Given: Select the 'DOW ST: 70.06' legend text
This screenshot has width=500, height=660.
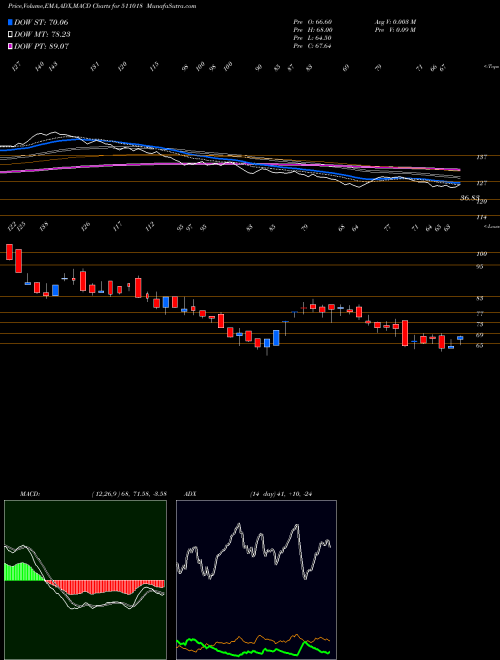Looking at the screenshot, I should click(x=41, y=23).
